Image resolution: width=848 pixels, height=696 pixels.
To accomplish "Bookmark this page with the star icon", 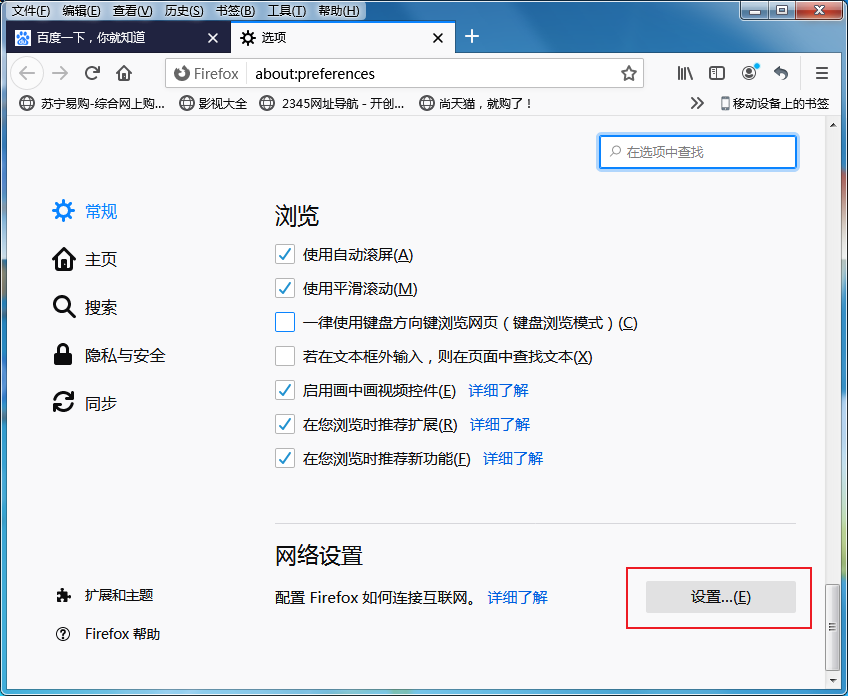I will (628, 74).
